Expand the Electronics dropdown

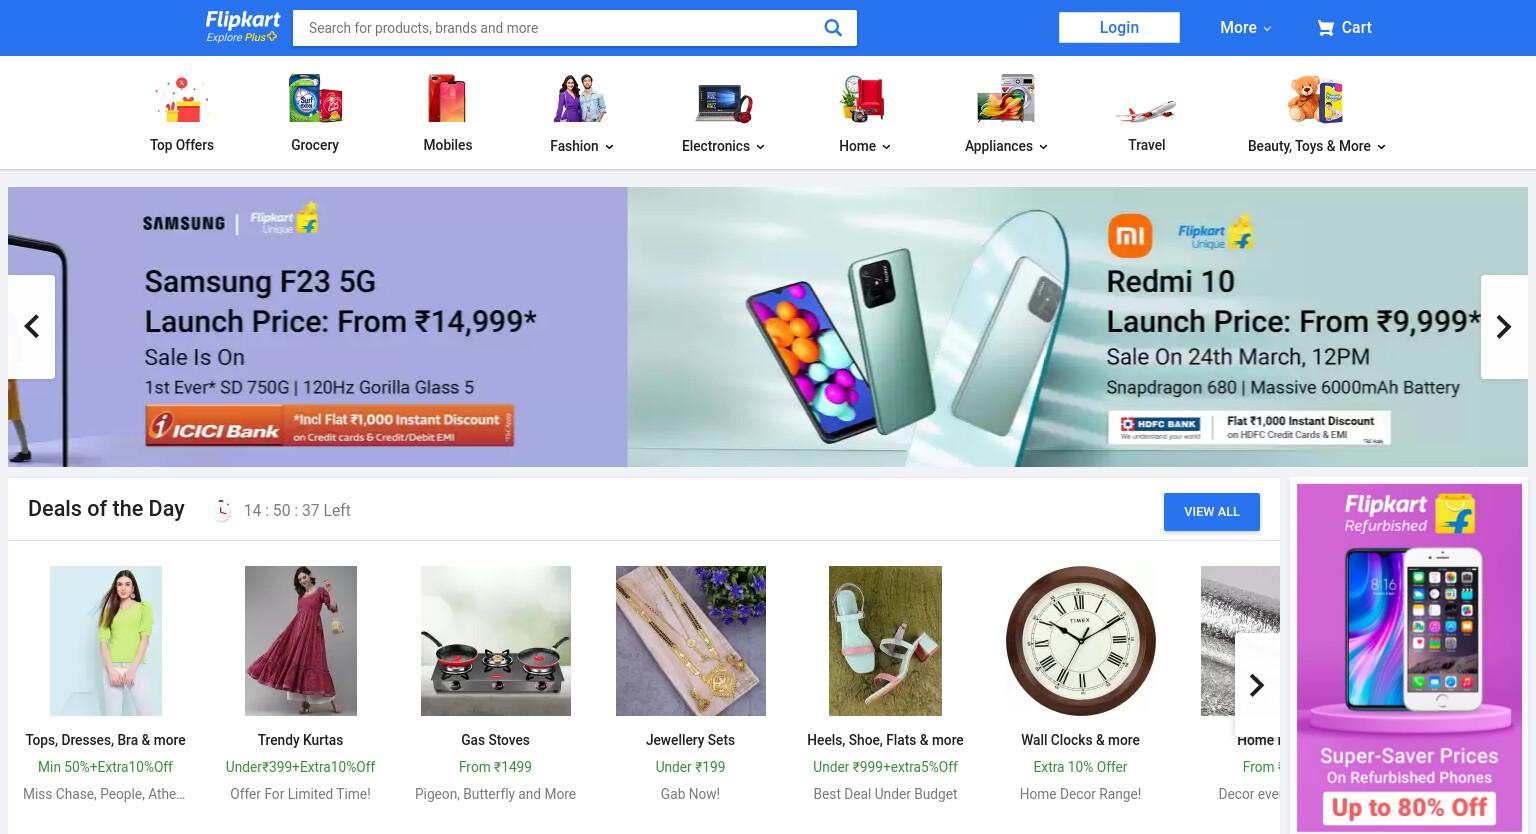tap(723, 146)
